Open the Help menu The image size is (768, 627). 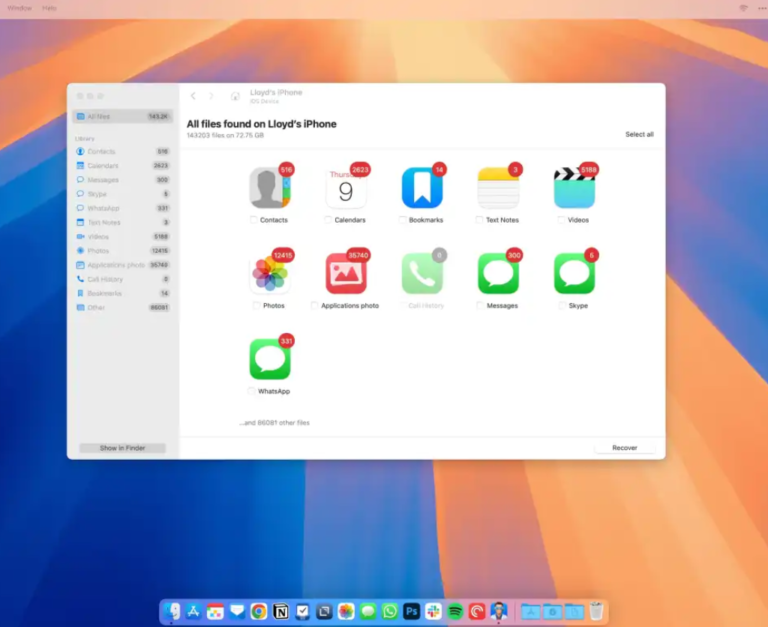[x=49, y=8]
